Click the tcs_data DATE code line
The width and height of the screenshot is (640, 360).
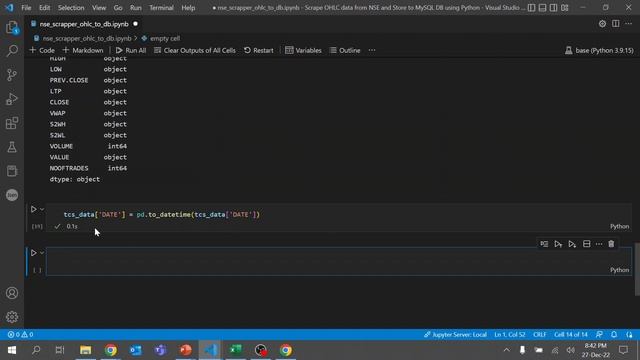(x=162, y=215)
